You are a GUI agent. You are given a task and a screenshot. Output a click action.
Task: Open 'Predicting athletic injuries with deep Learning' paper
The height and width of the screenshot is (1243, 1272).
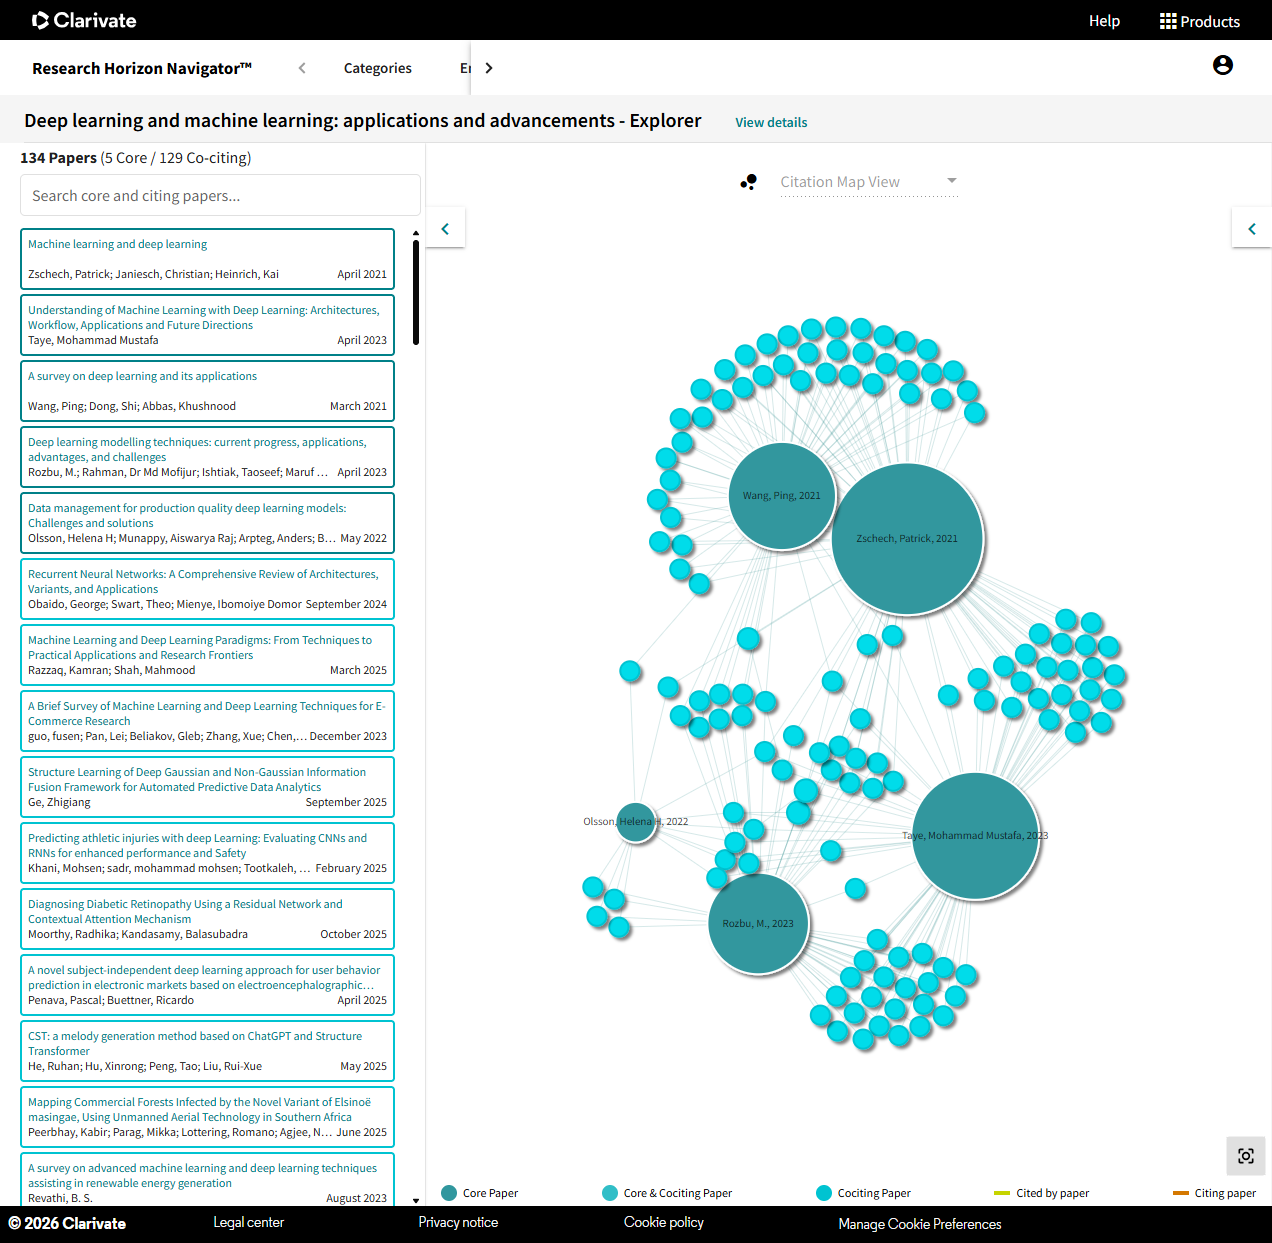tap(207, 853)
